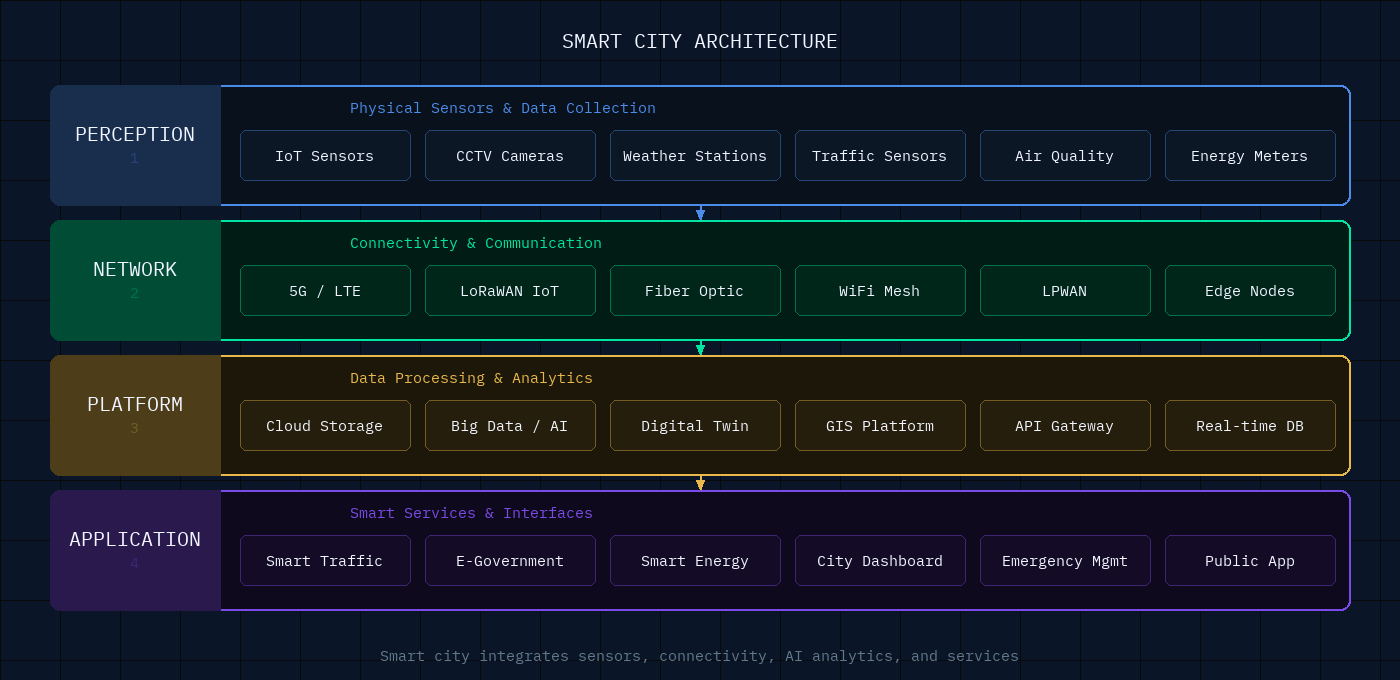This screenshot has height=680, width=1400.
Task: Select the API Gateway box
Action: click(x=1065, y=426)
